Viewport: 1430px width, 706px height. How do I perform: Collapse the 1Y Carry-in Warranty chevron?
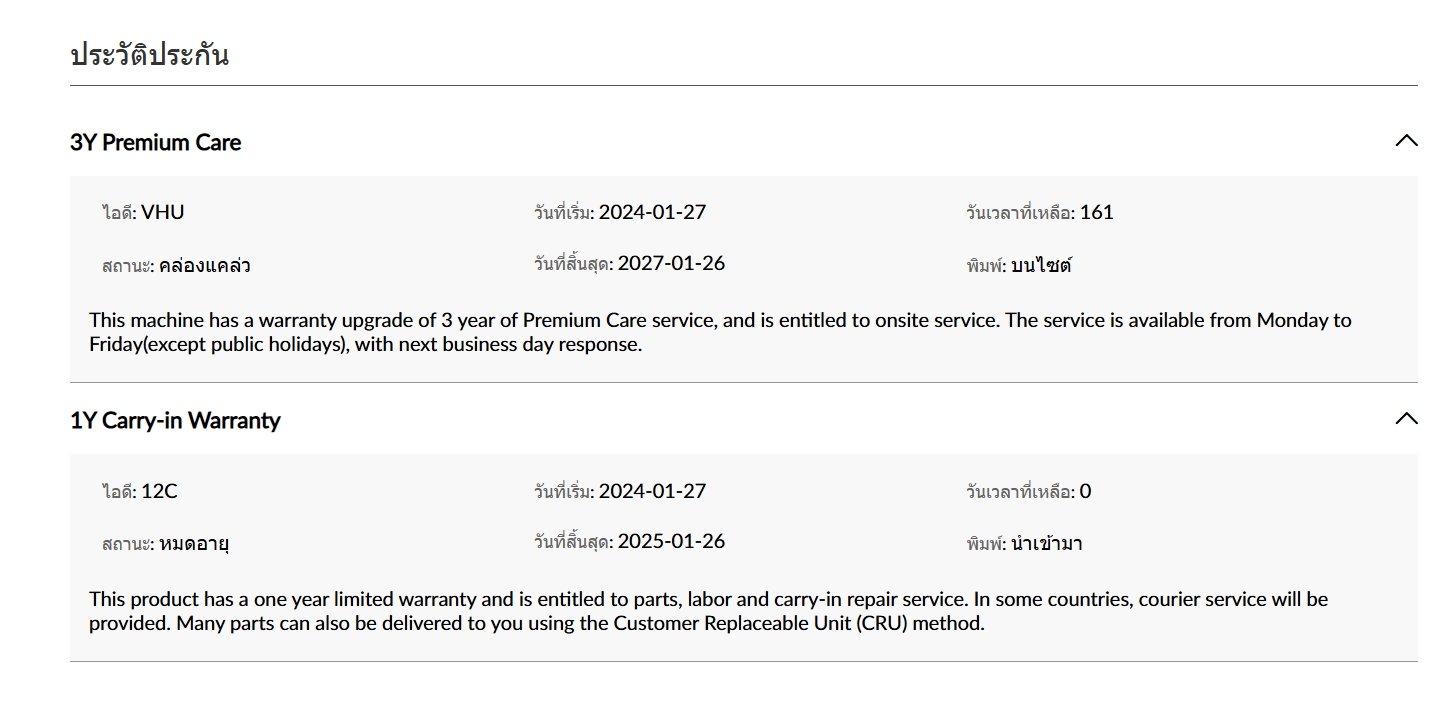pos(1405,419)
